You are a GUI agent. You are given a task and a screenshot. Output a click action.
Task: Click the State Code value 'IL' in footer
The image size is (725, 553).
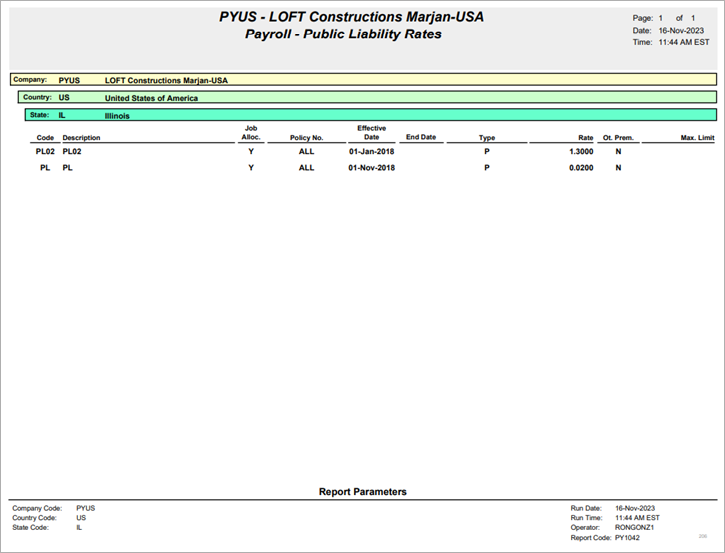point(79,528)
